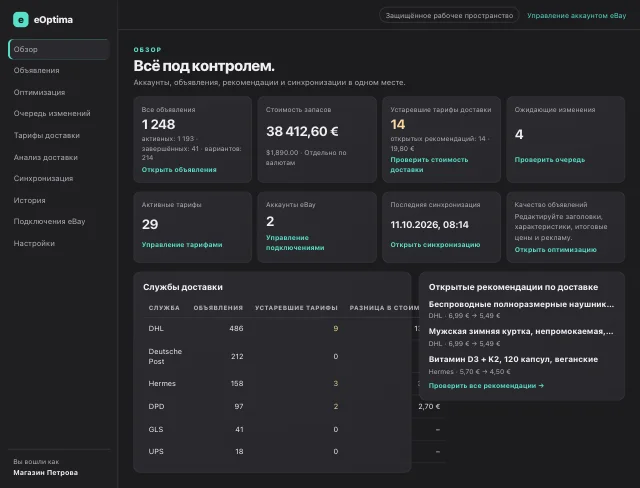
Task: Select the DHL row name
Action: (156, 328)
